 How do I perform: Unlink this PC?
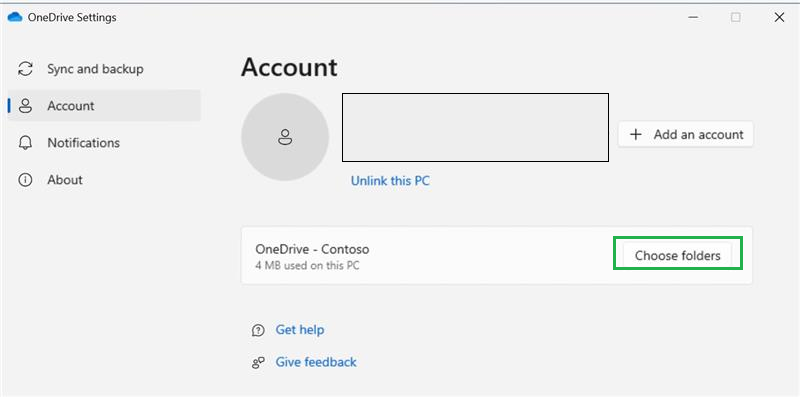(x=390, y=181)
